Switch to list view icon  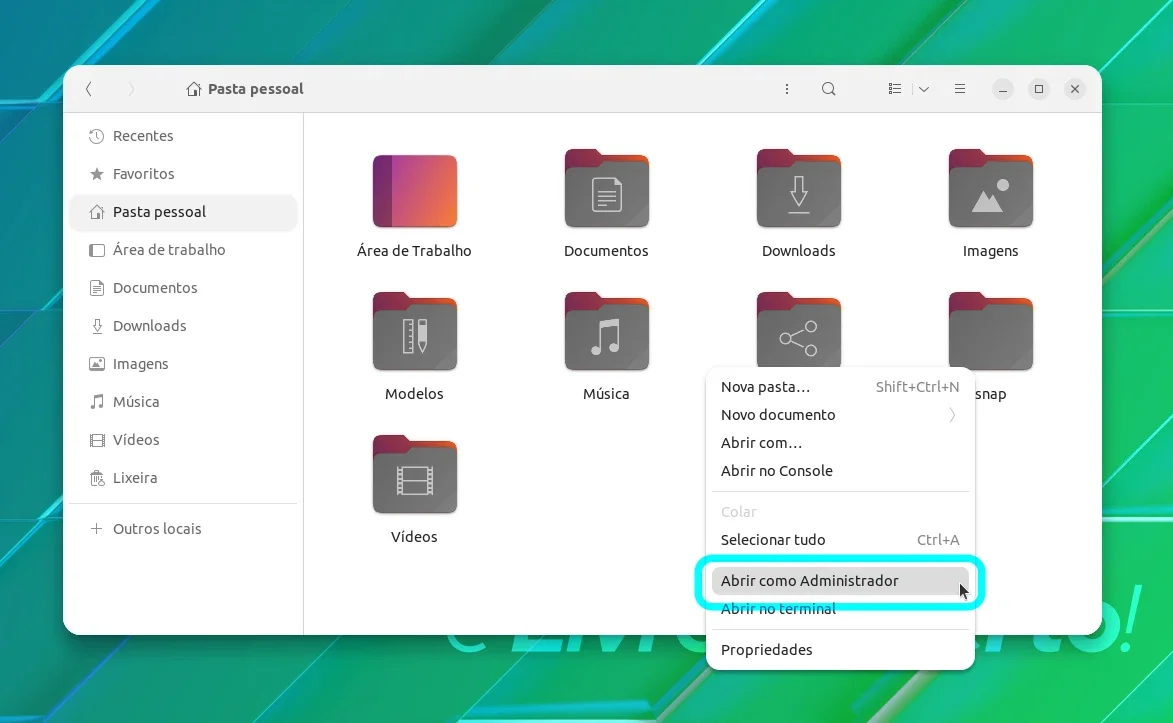pos(894,89)
